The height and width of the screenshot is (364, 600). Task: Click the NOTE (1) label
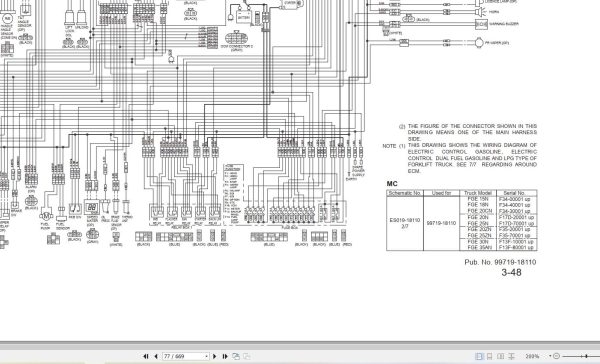(x=394, y=146)
